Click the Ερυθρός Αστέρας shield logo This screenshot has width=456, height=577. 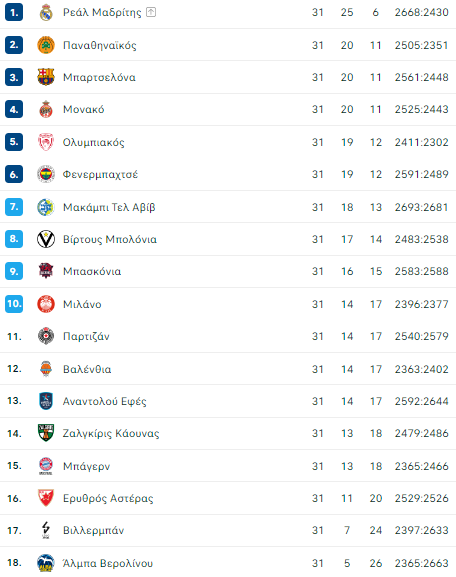(x=46, y=498)
